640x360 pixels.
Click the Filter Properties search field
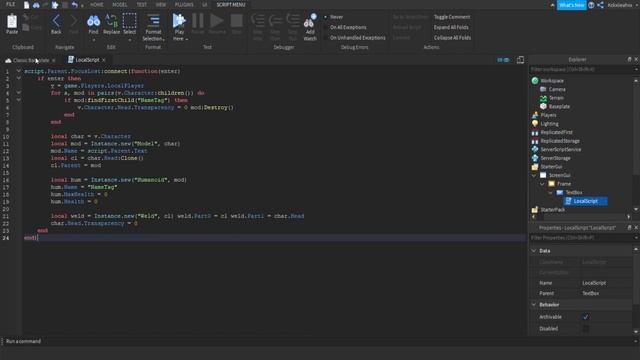click(582, 238)
